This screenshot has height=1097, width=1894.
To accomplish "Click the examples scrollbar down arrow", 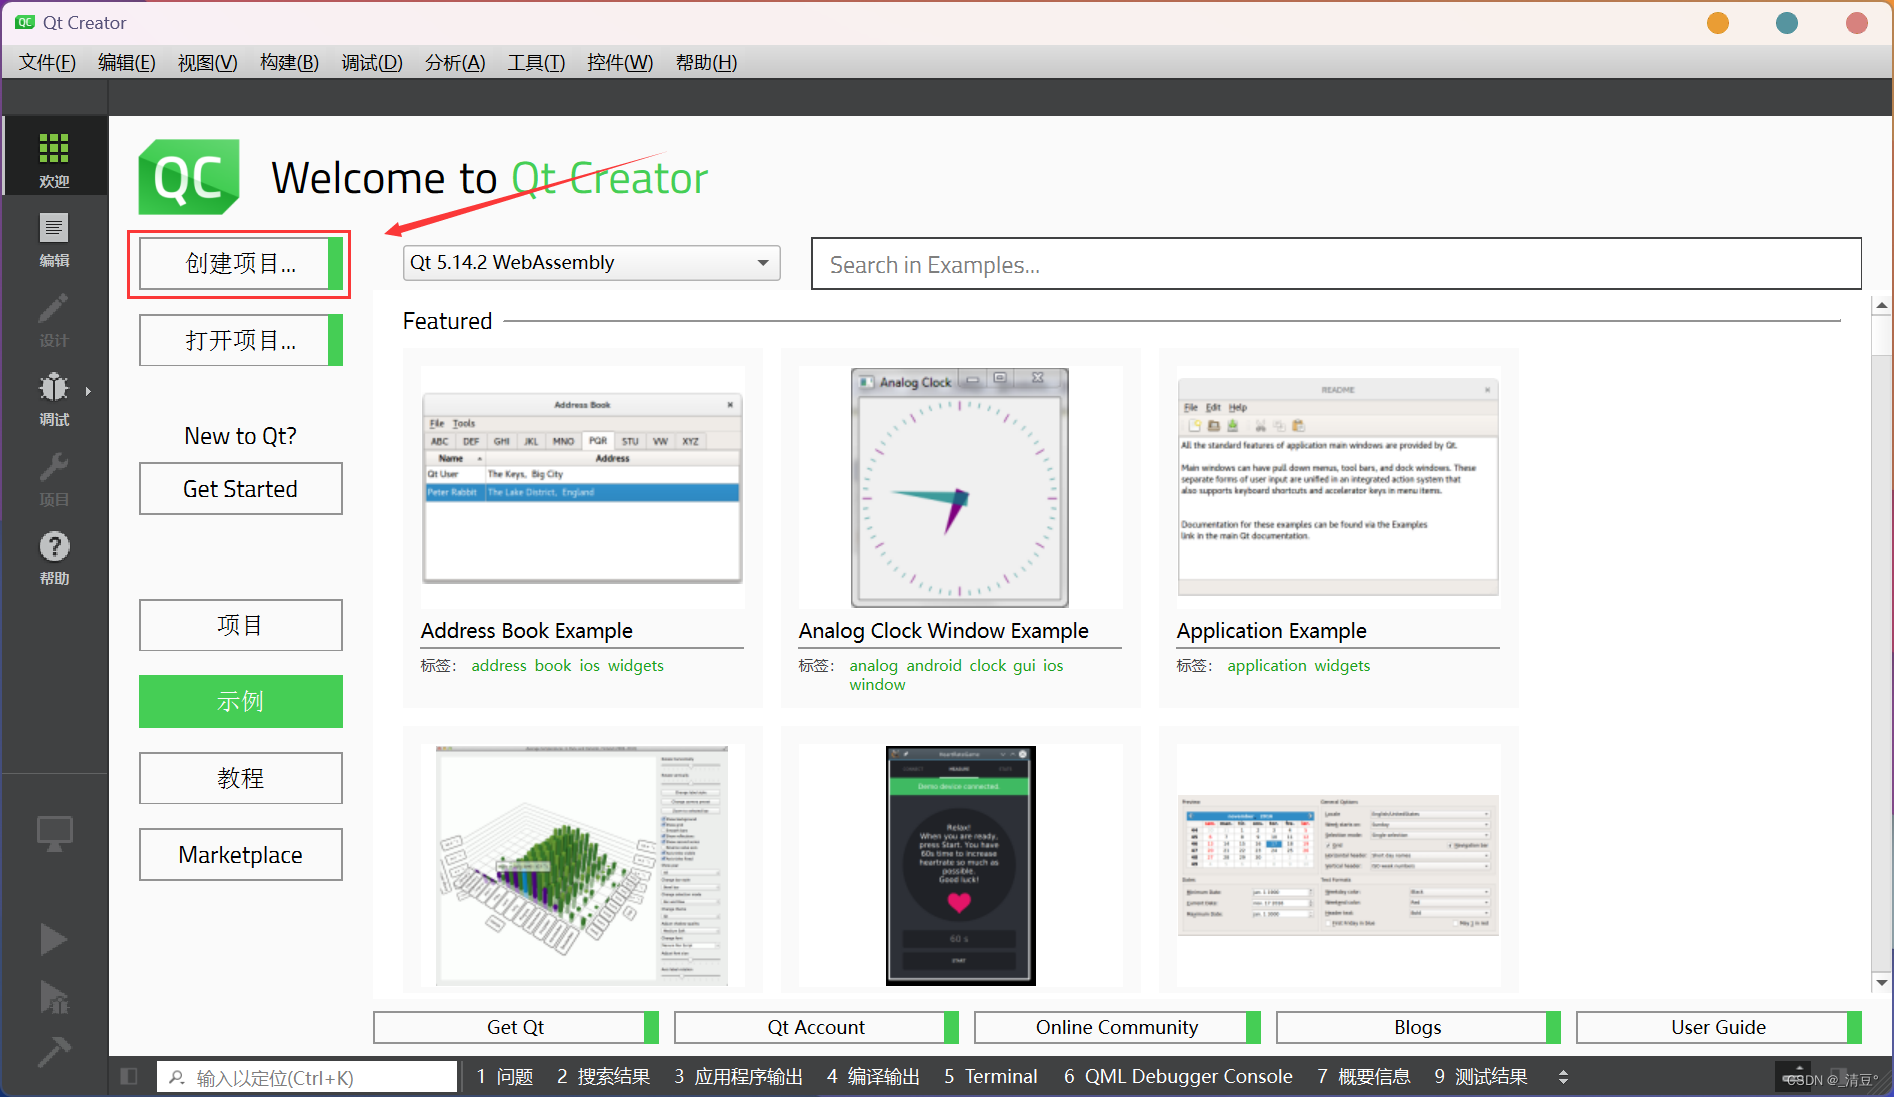I will [x=1882, y=982].
